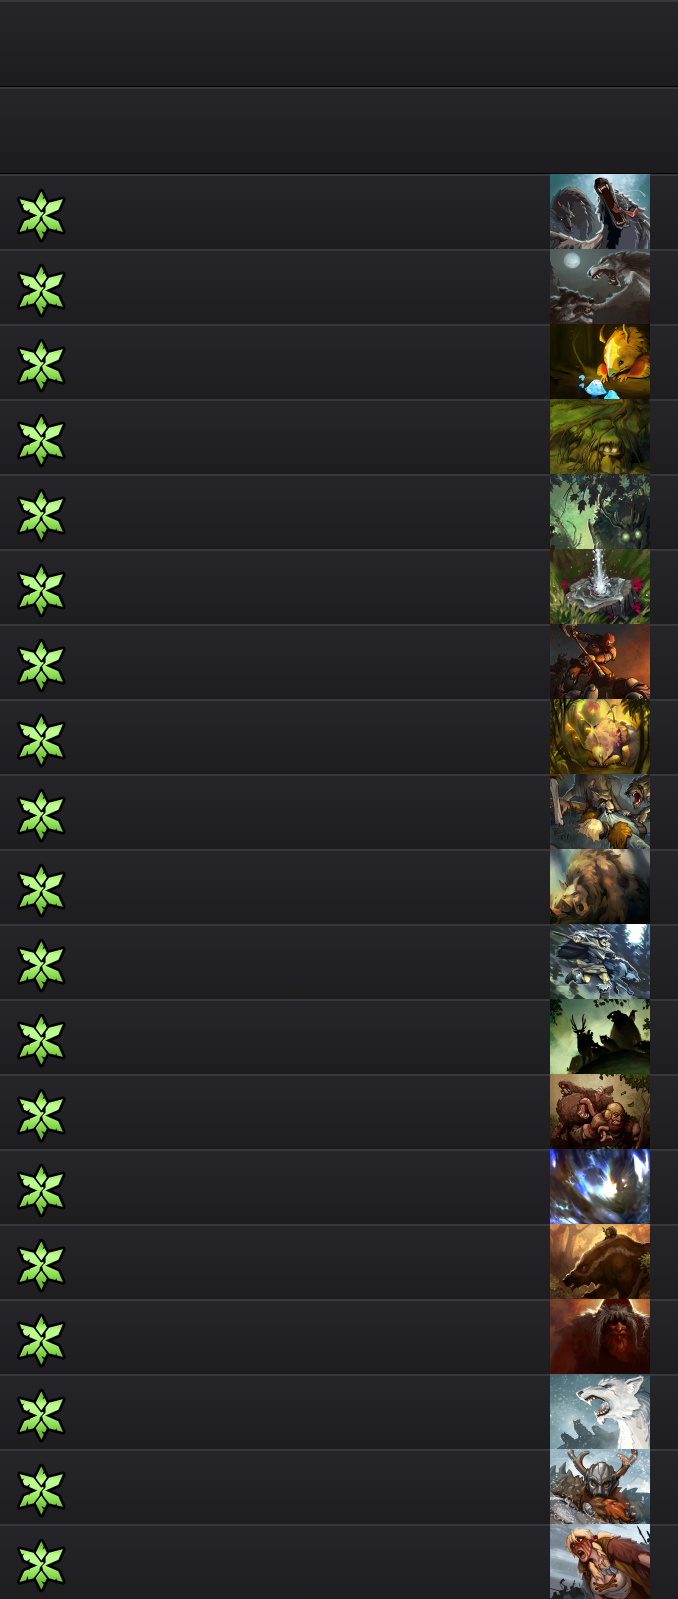View the large brown bear with rider thumbnail
Image resolution: width=678 pixels, height=1599 pixels.
600,1262
